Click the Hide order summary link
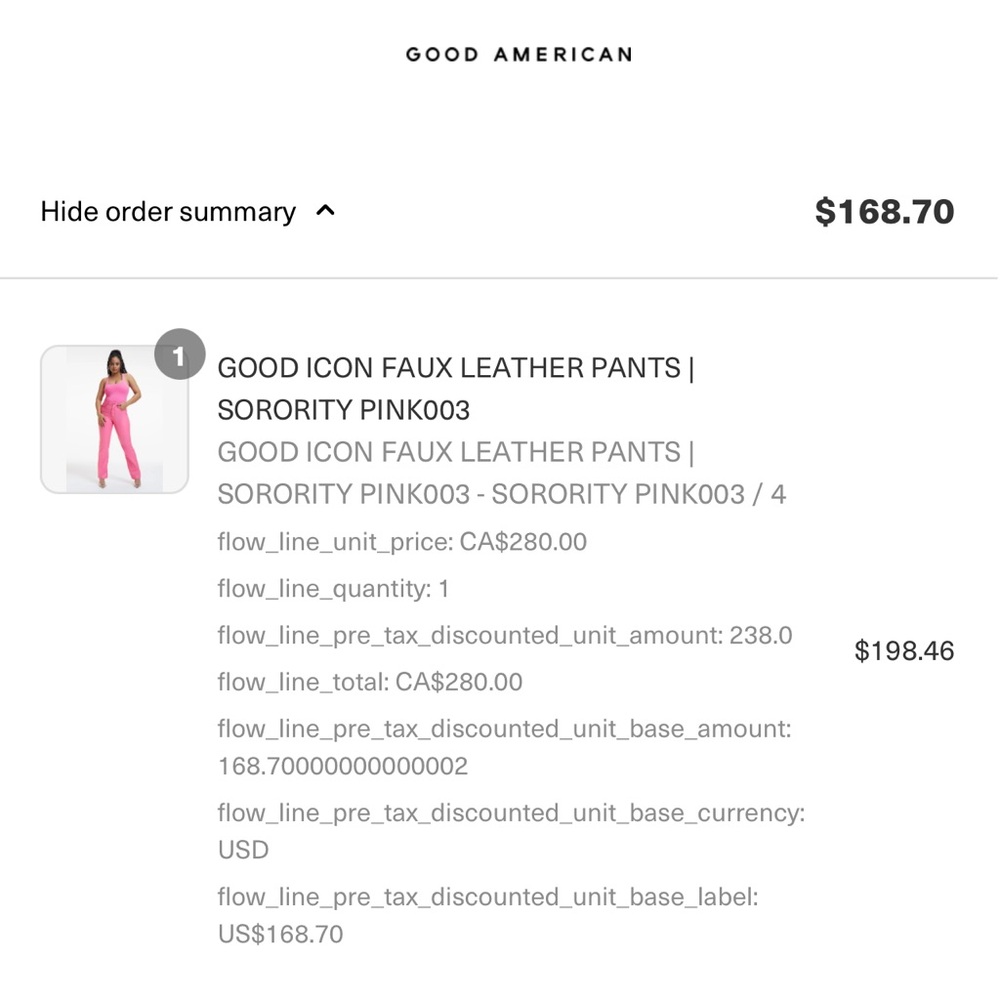 166,211
